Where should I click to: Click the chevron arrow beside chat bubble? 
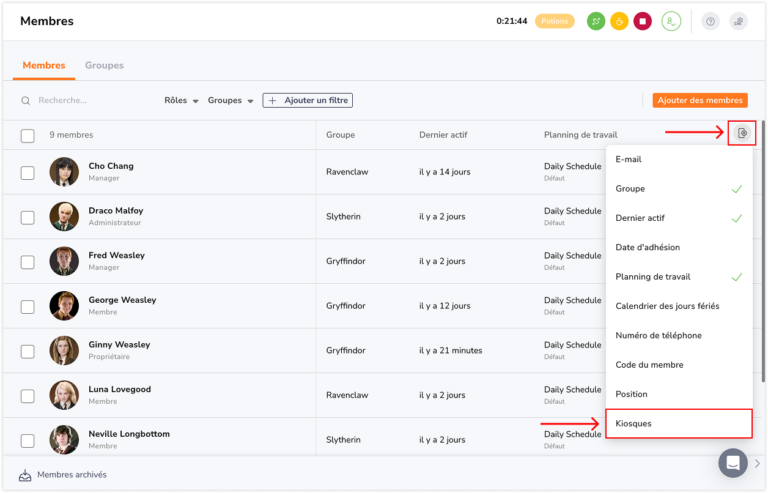[x=757, y=463]
